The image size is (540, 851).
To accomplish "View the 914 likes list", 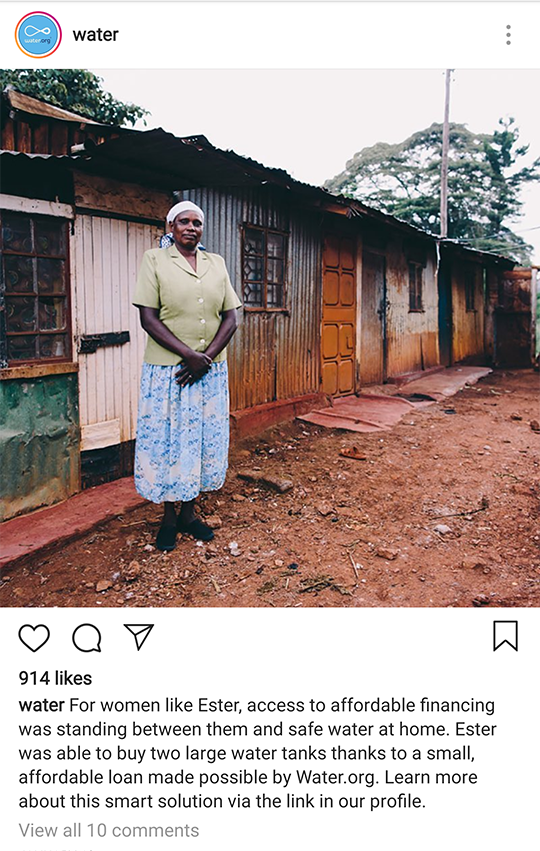I will point(55,678).
